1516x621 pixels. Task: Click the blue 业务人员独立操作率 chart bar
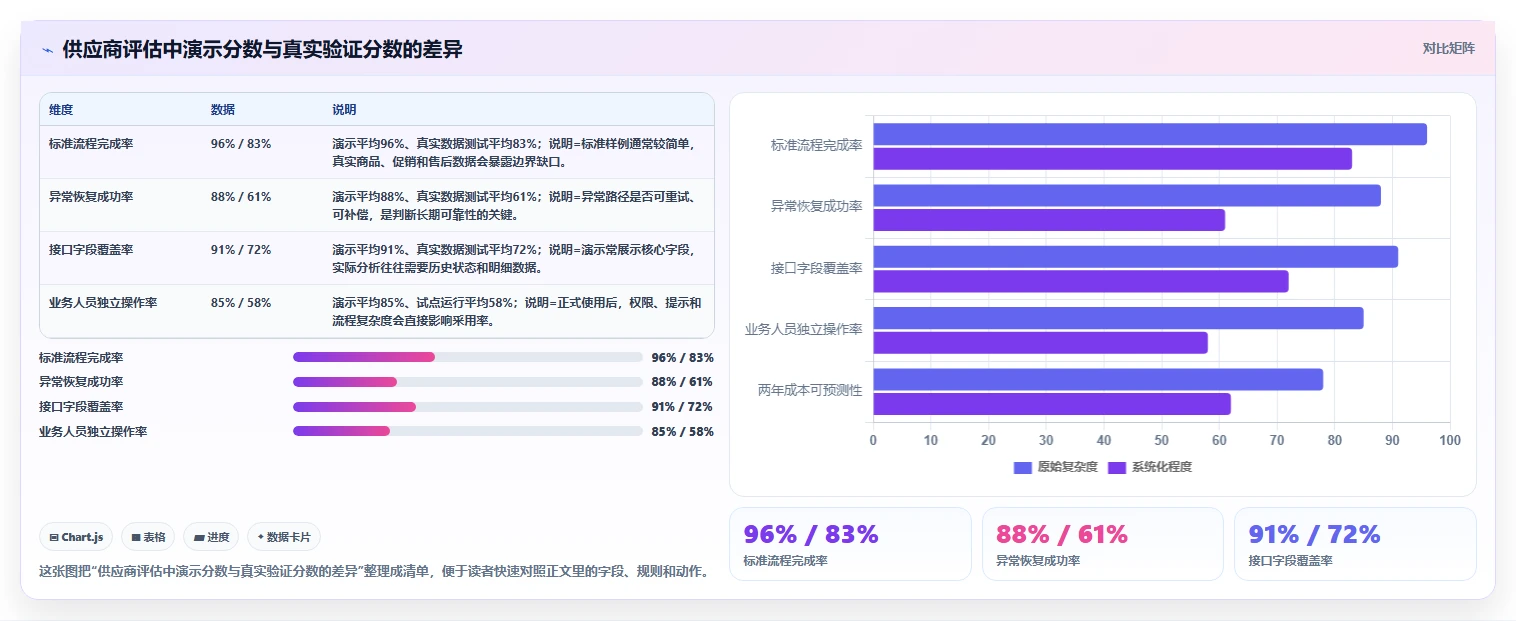[1118, 318]
